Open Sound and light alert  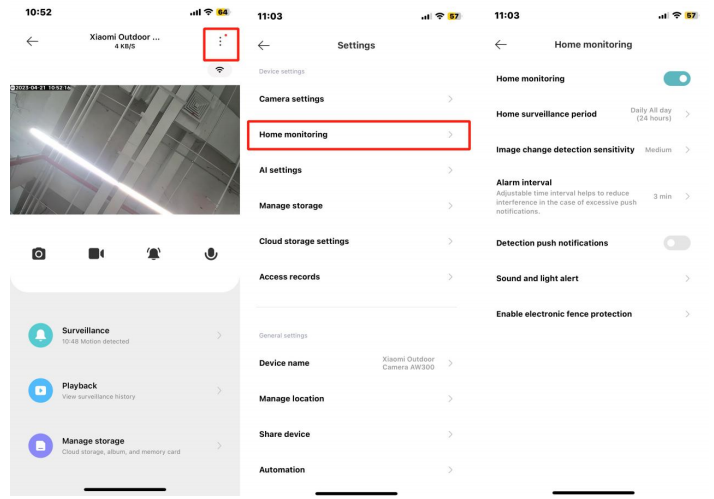(x=593, y=278)
